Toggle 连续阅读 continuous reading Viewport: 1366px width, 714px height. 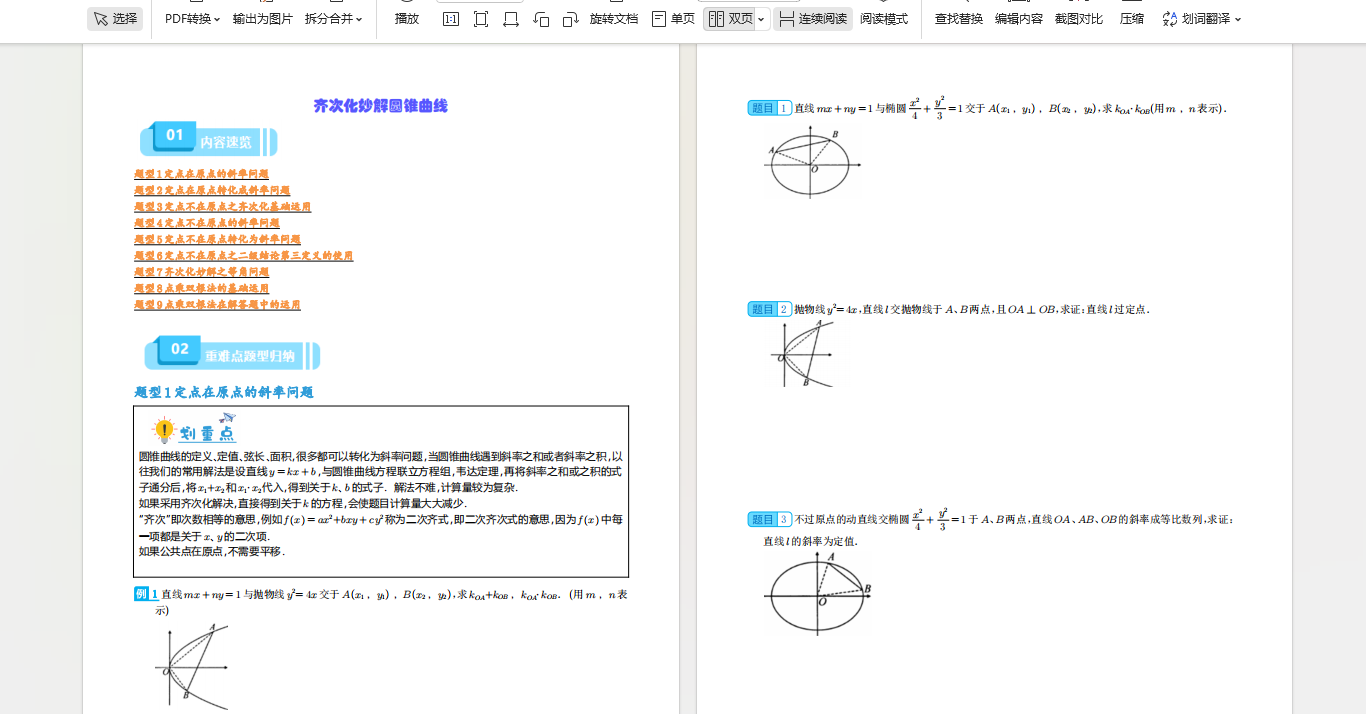[x=813, y=19]
